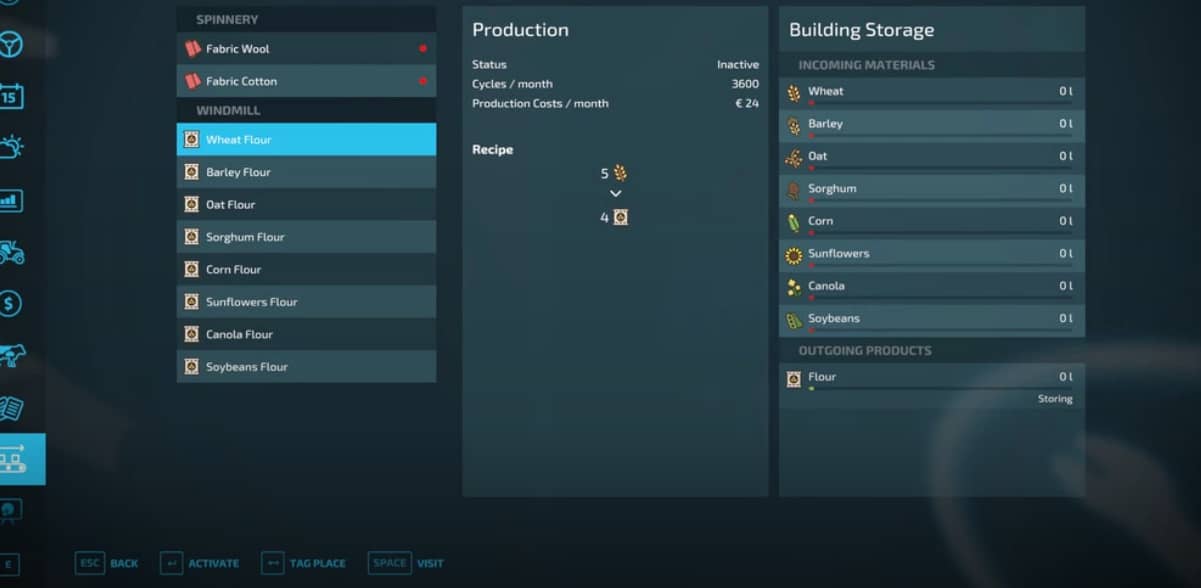Open the prices chart page
1201x588 pixels.
pos(11,200)
